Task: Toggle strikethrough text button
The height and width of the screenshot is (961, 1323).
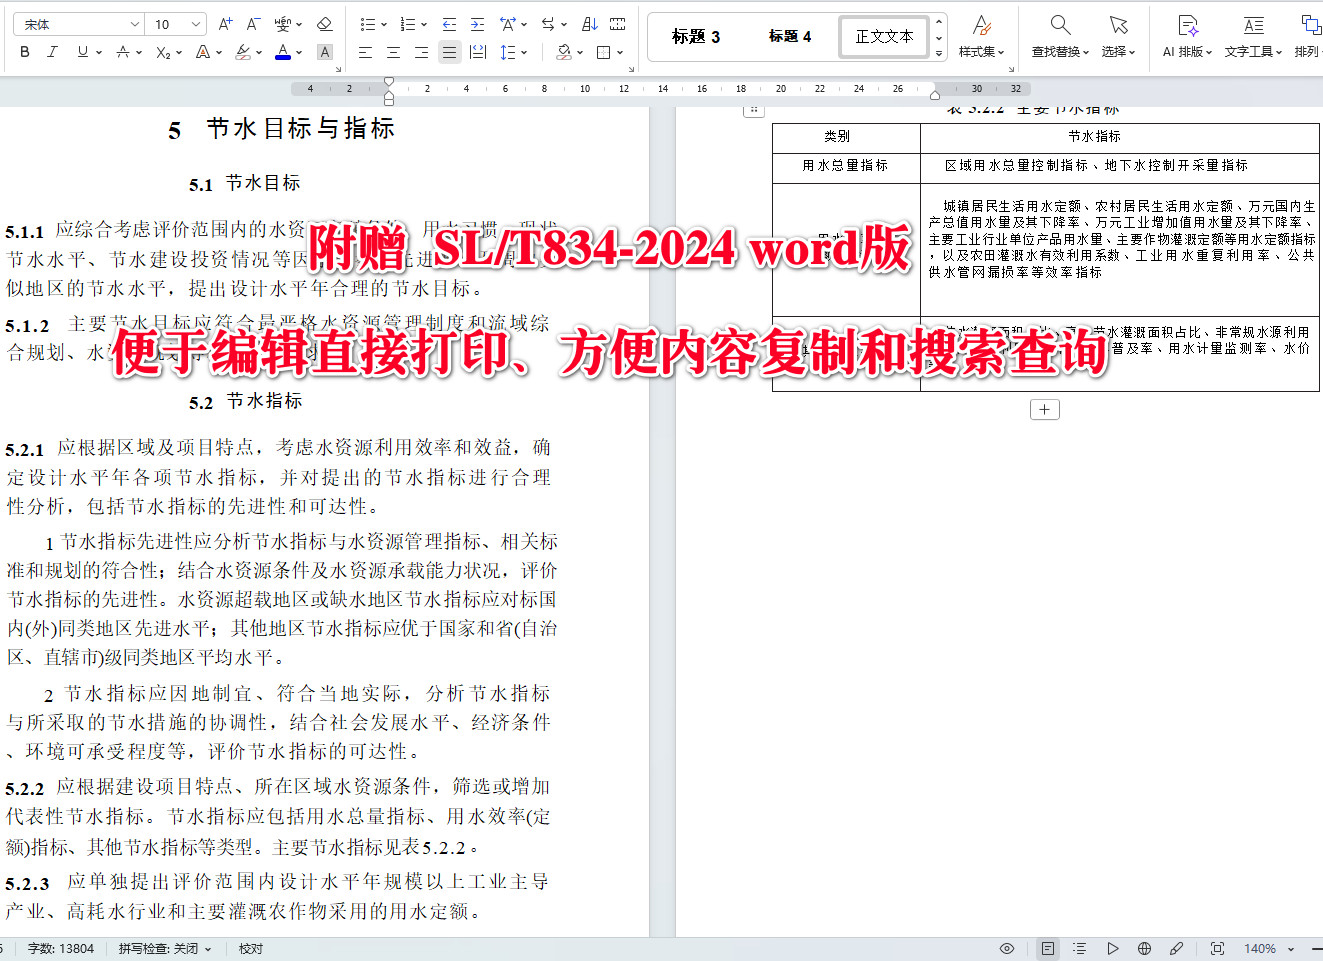Action: [122, 52]
